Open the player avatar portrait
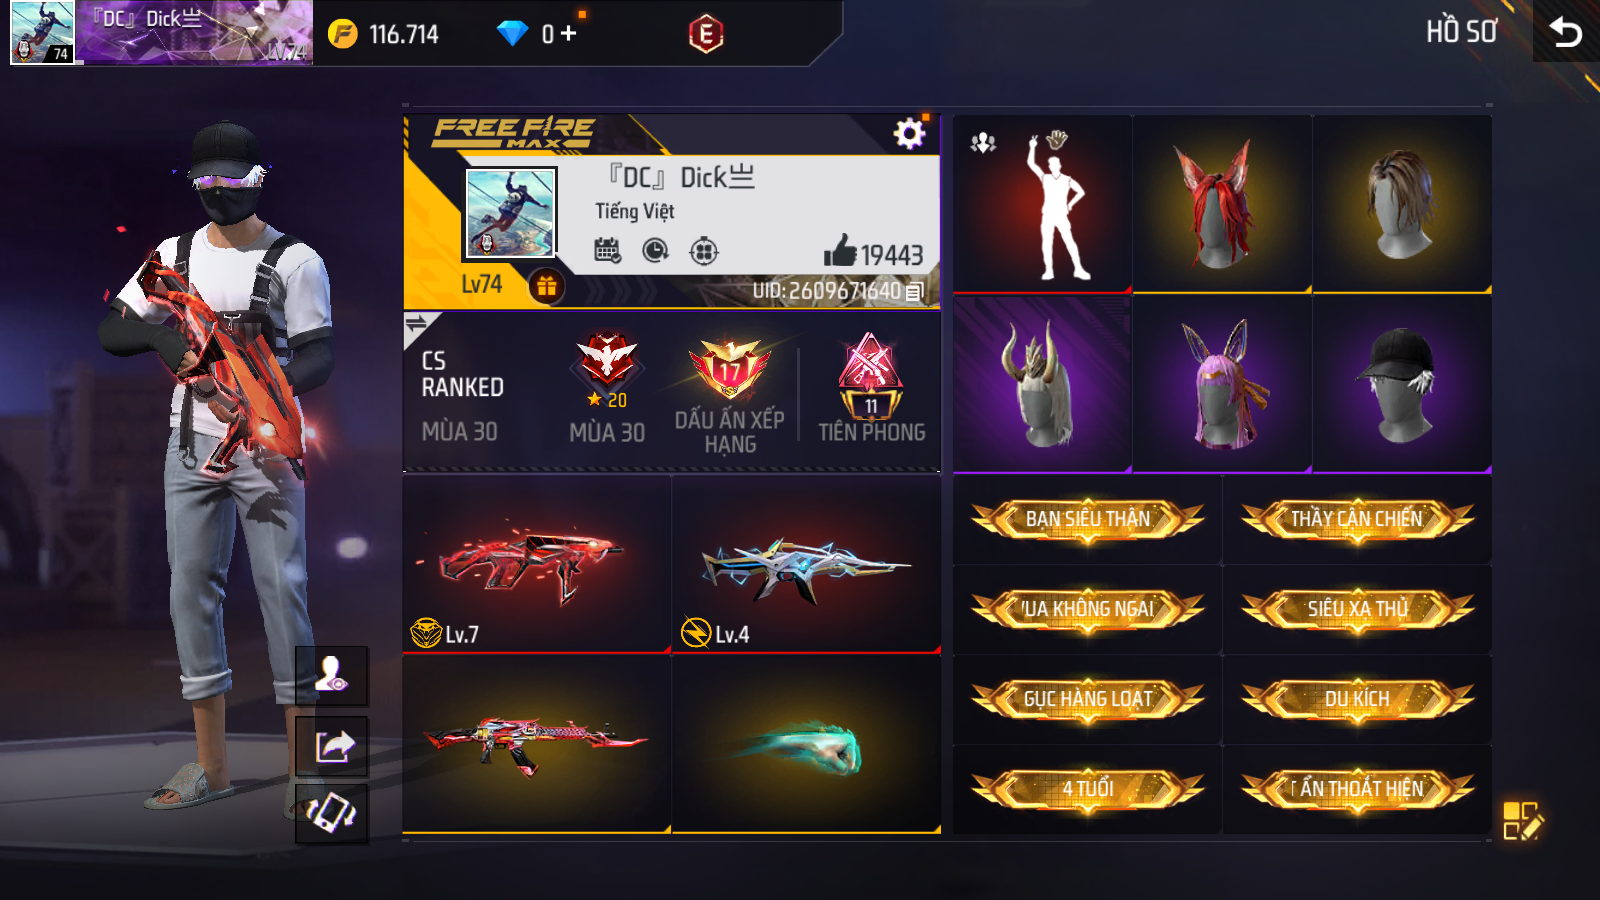1600x900 pixels. (510, 213)
